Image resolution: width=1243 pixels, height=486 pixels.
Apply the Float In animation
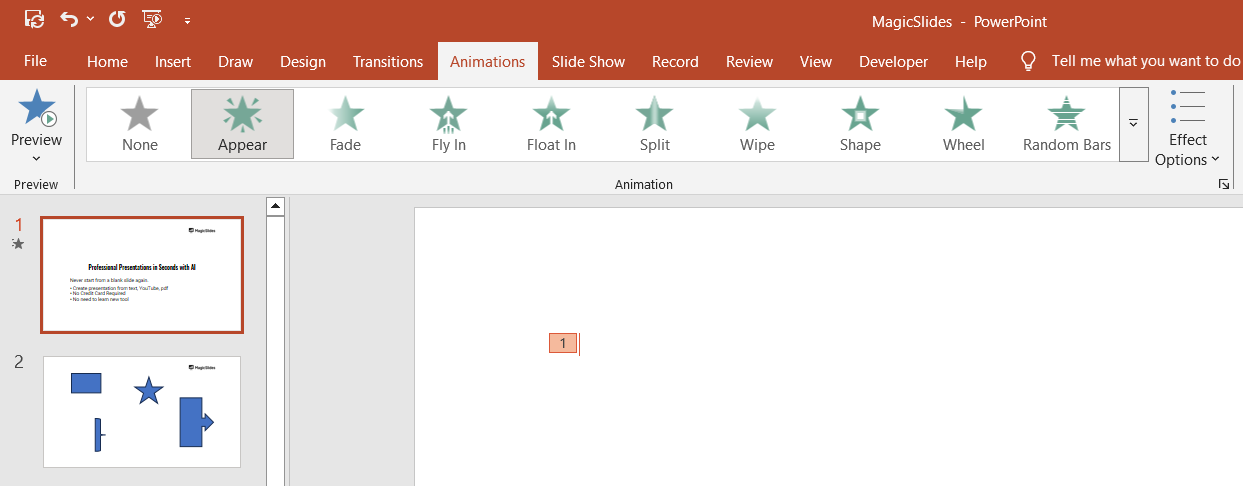pos(551,125)
